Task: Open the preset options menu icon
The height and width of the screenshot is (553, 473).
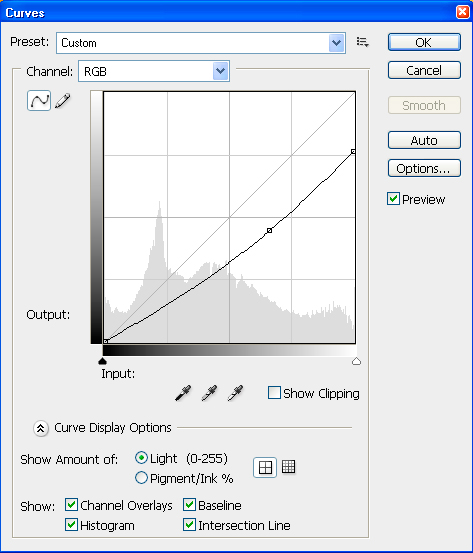Action: point(362,42)
